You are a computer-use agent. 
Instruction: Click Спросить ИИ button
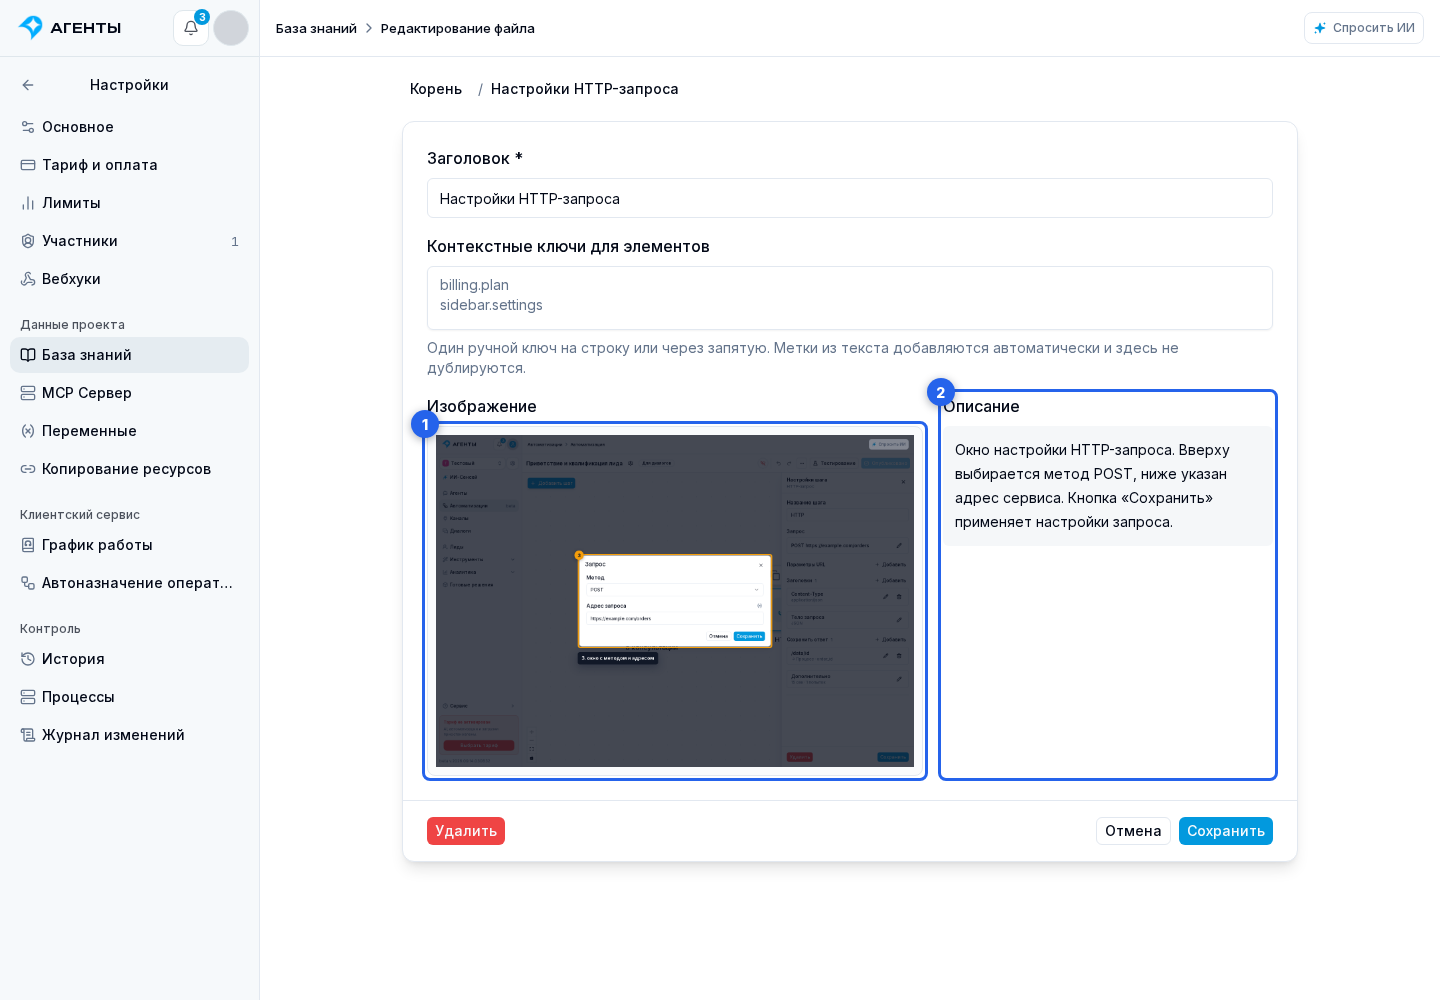1364,28
